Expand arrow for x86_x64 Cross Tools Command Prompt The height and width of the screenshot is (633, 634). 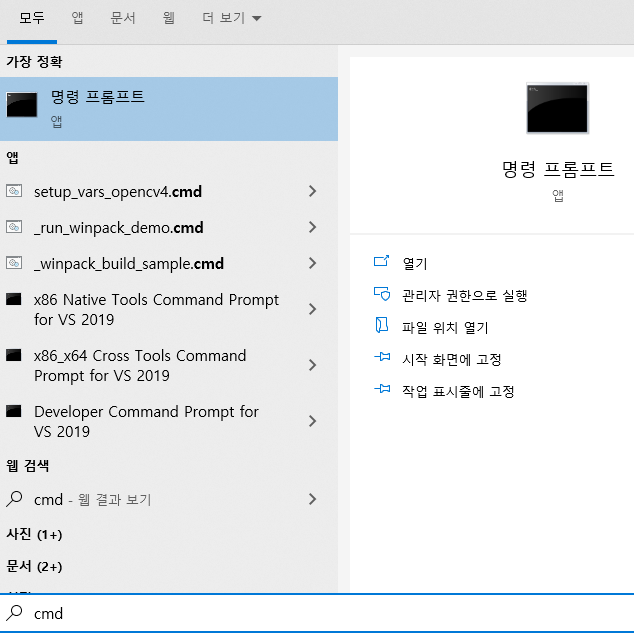[x=312, y=365]
